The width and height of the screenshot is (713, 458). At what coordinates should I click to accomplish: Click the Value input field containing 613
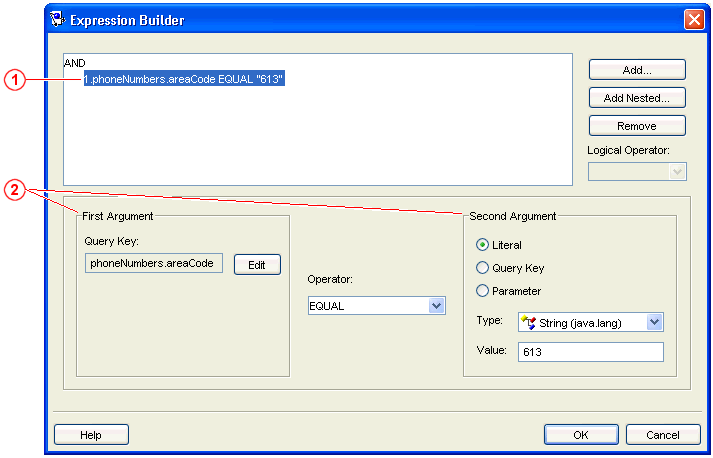click(590, 352)
